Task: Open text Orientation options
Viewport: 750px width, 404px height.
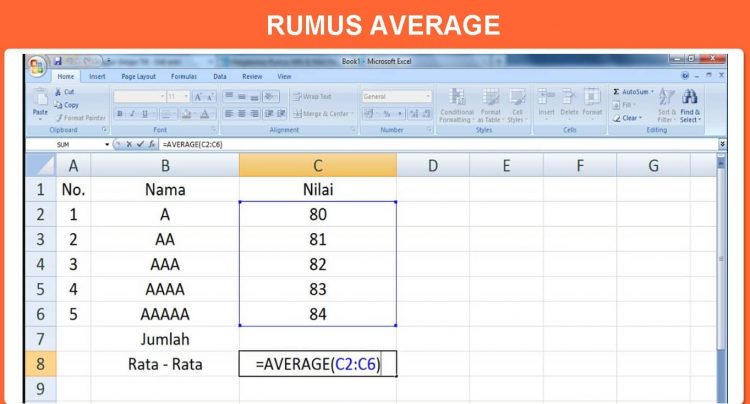Action: pyautogui.click(x=270, y=97)
